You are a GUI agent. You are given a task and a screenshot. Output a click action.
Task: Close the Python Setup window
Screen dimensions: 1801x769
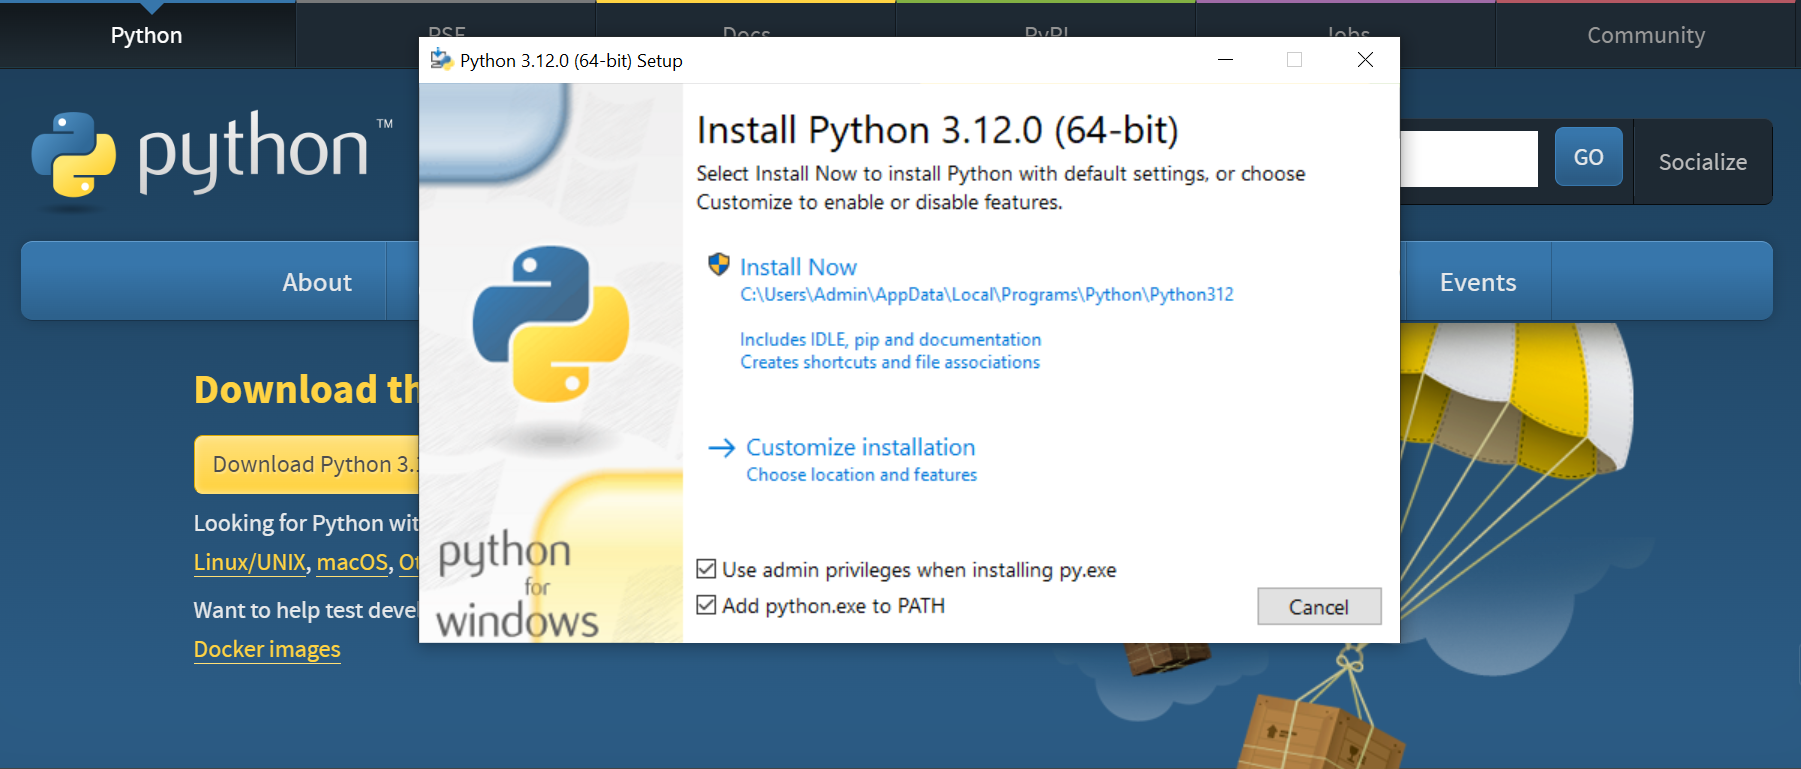pos(1365,60)
